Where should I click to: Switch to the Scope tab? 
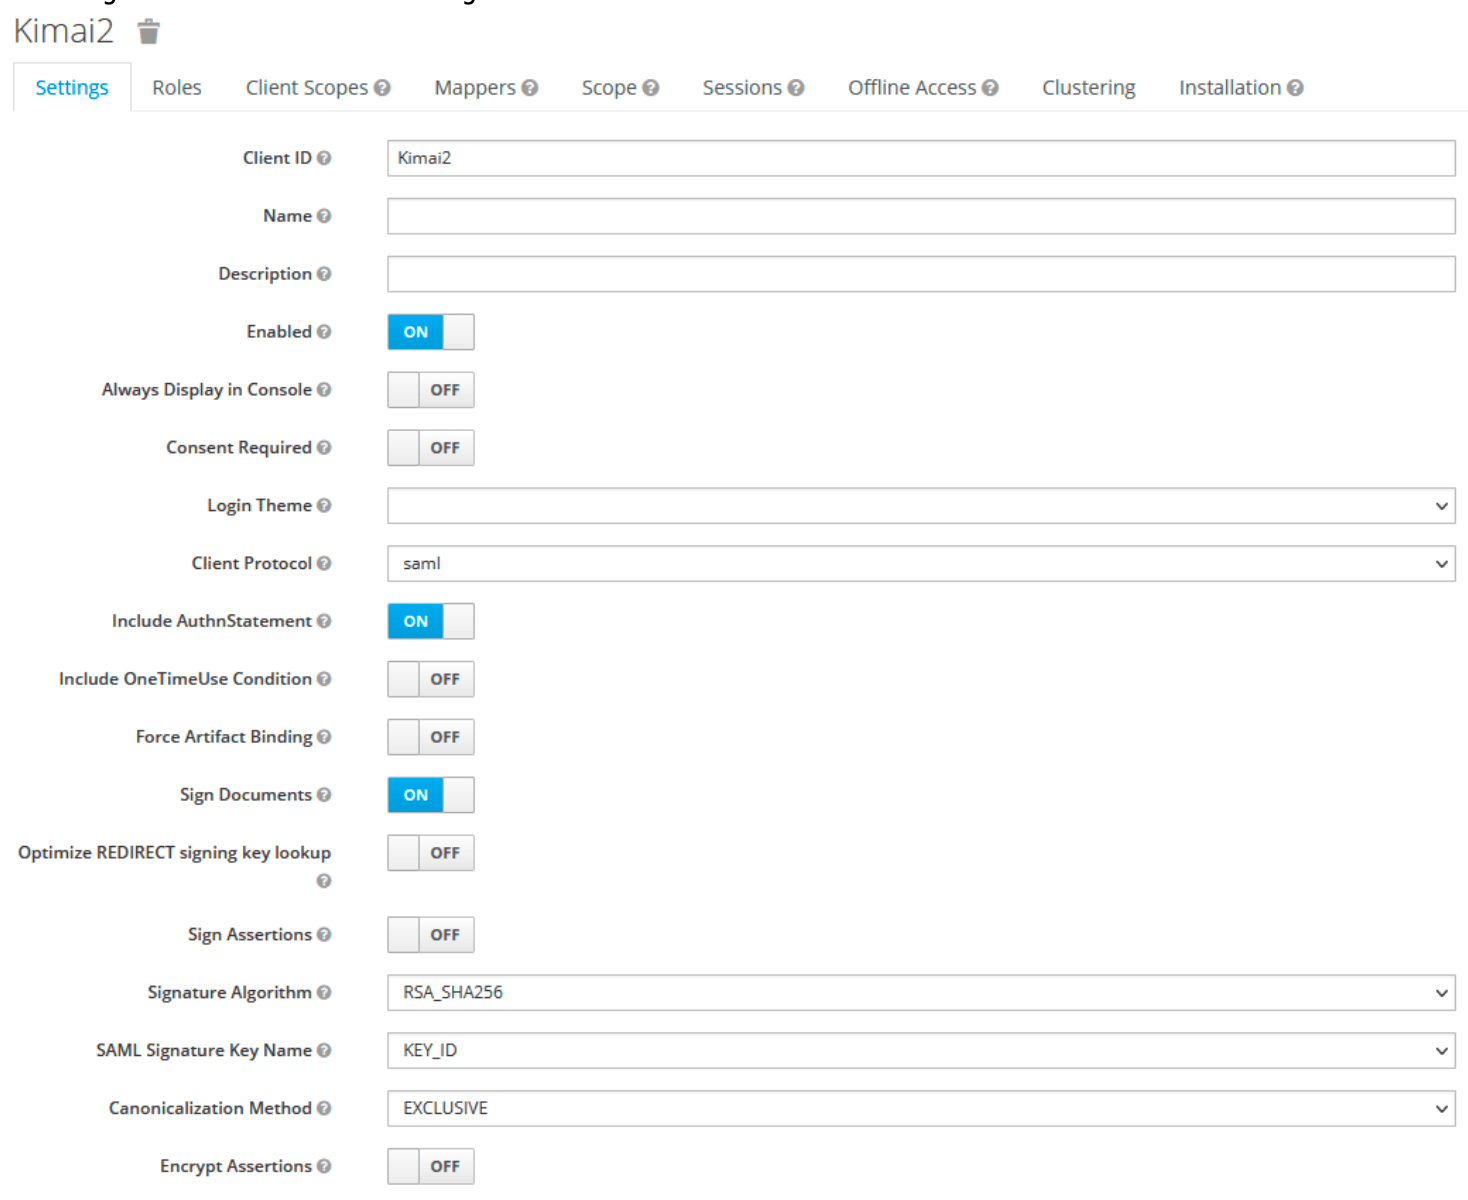coord(609,88)
